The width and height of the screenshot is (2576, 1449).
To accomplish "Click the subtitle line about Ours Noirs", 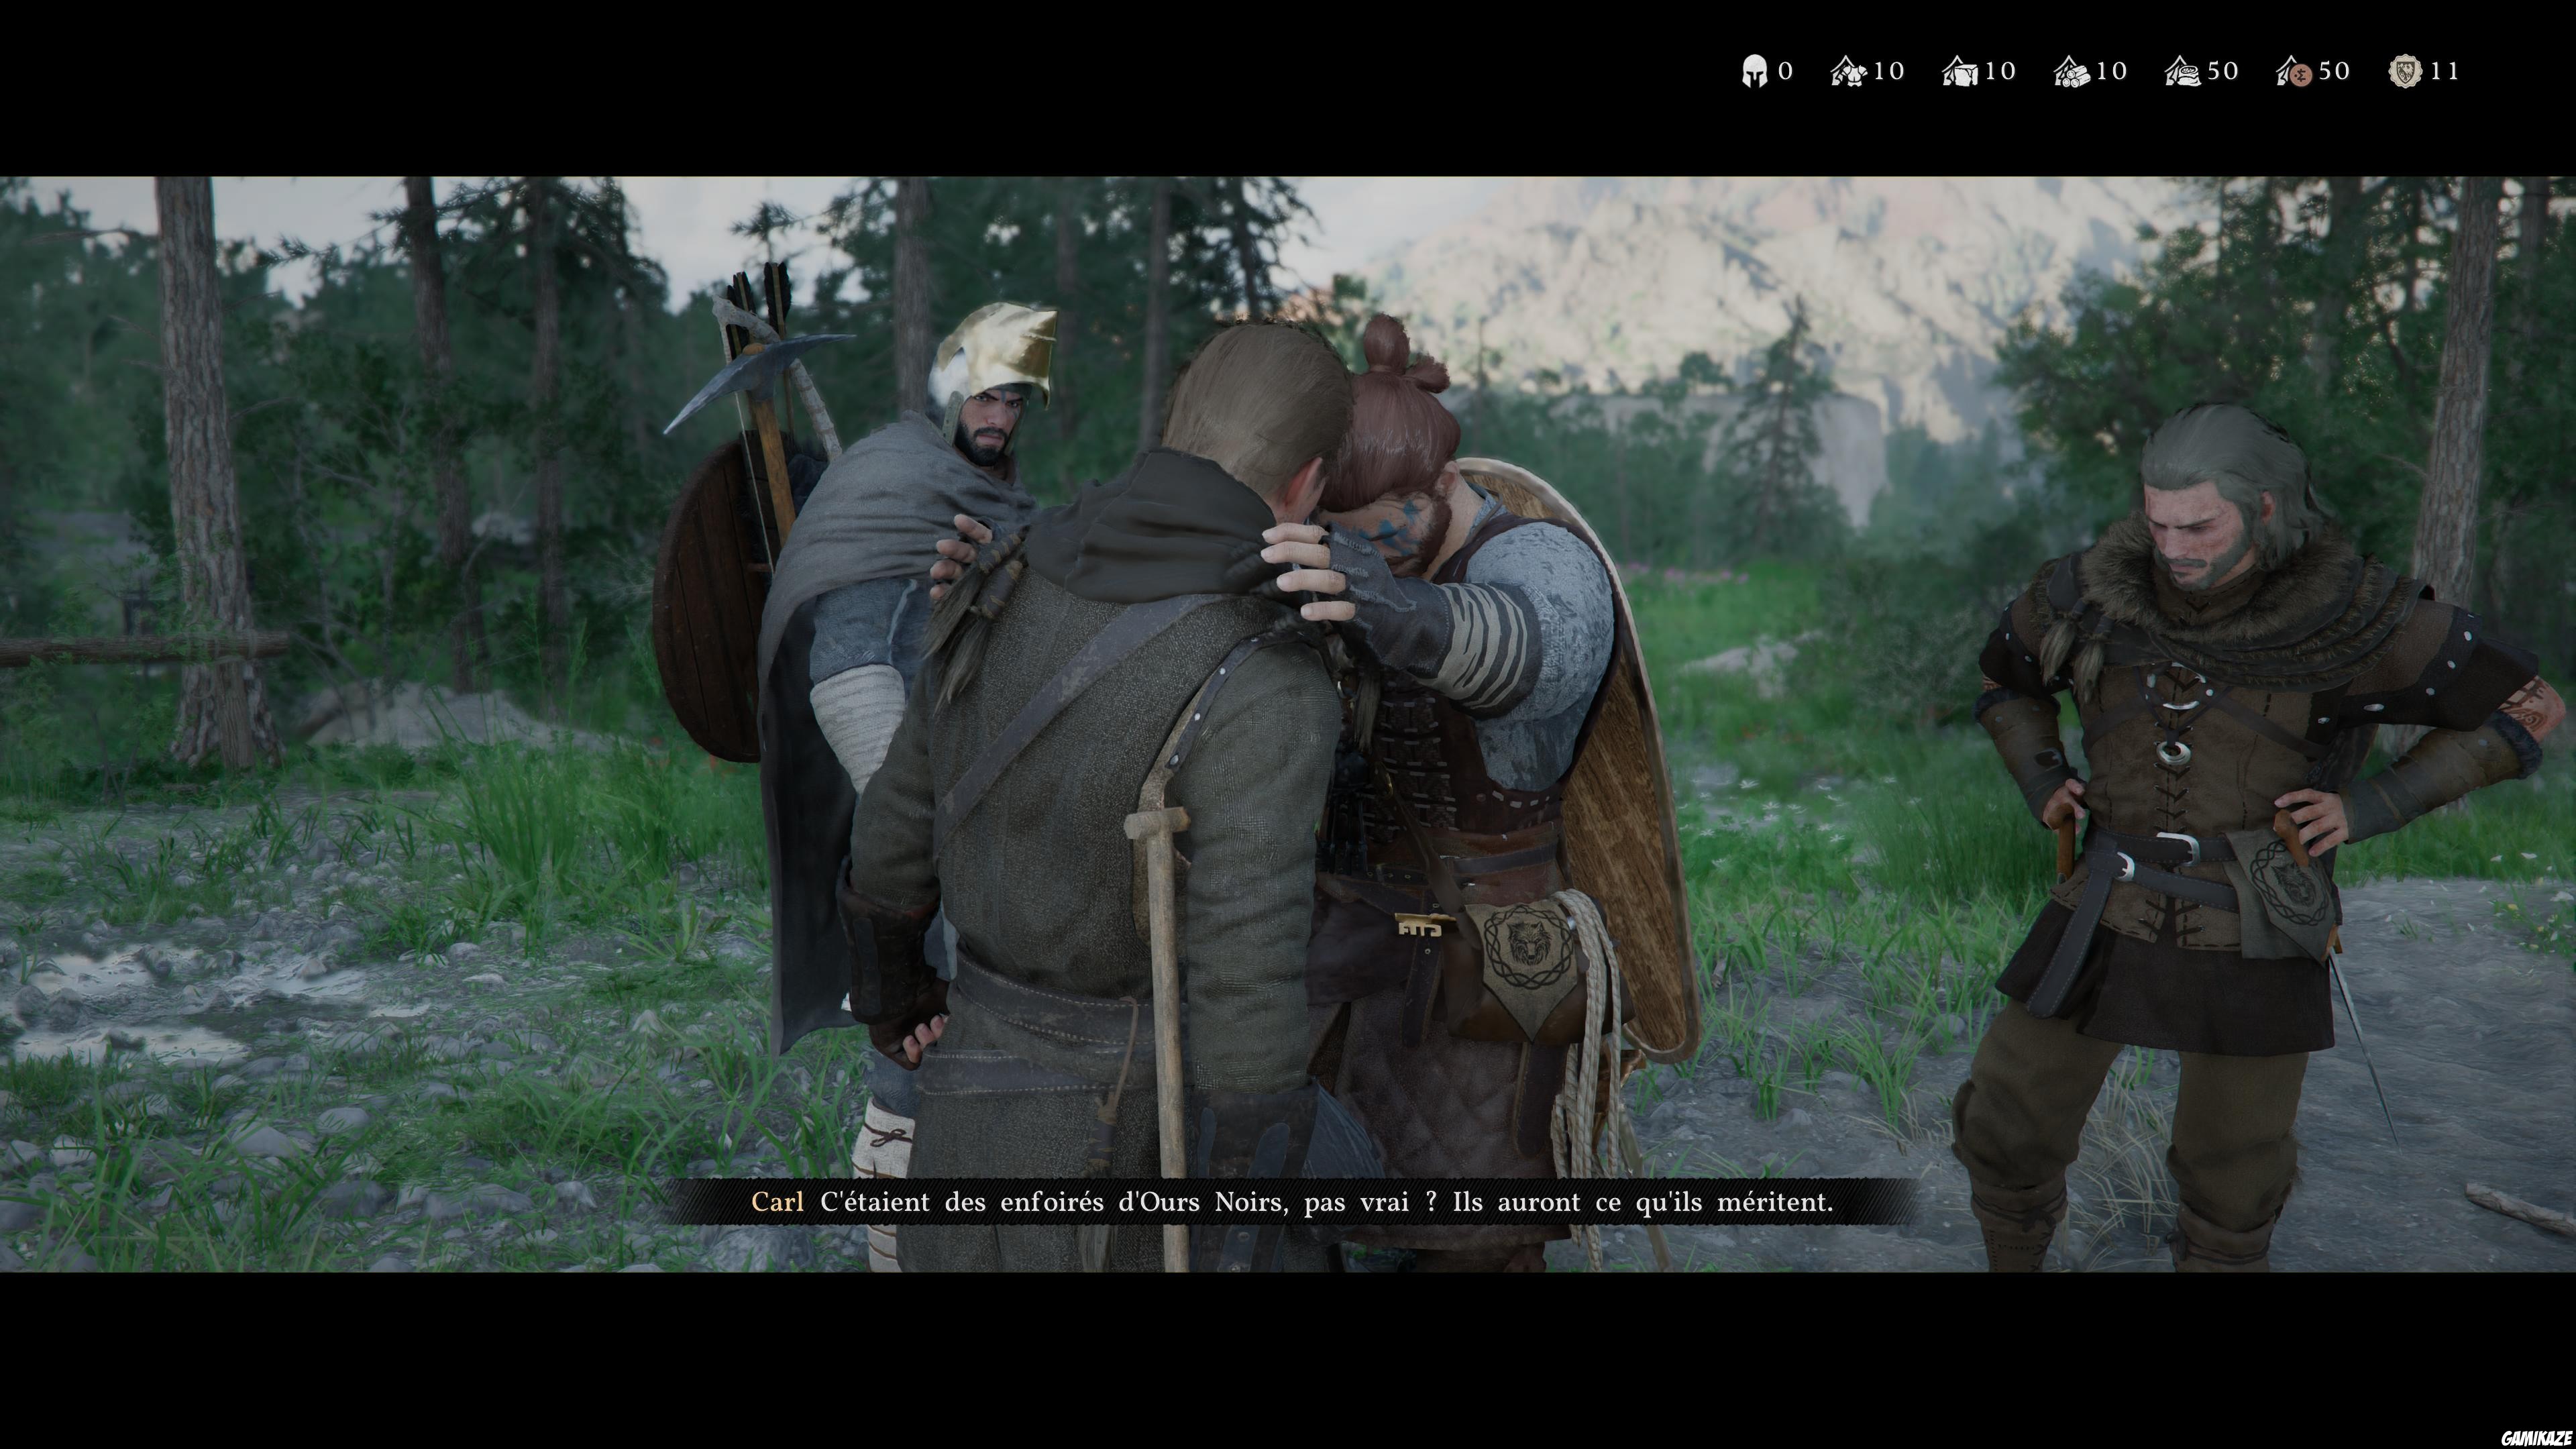I will point(1326,1202).
